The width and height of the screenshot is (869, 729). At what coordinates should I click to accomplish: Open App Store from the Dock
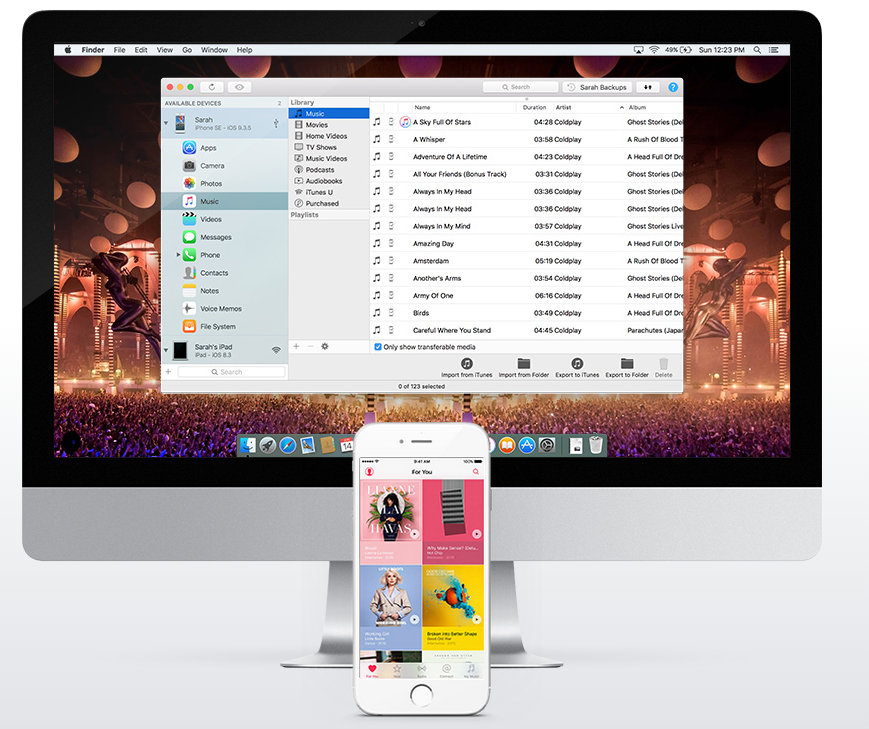click(x=527, y=445)
